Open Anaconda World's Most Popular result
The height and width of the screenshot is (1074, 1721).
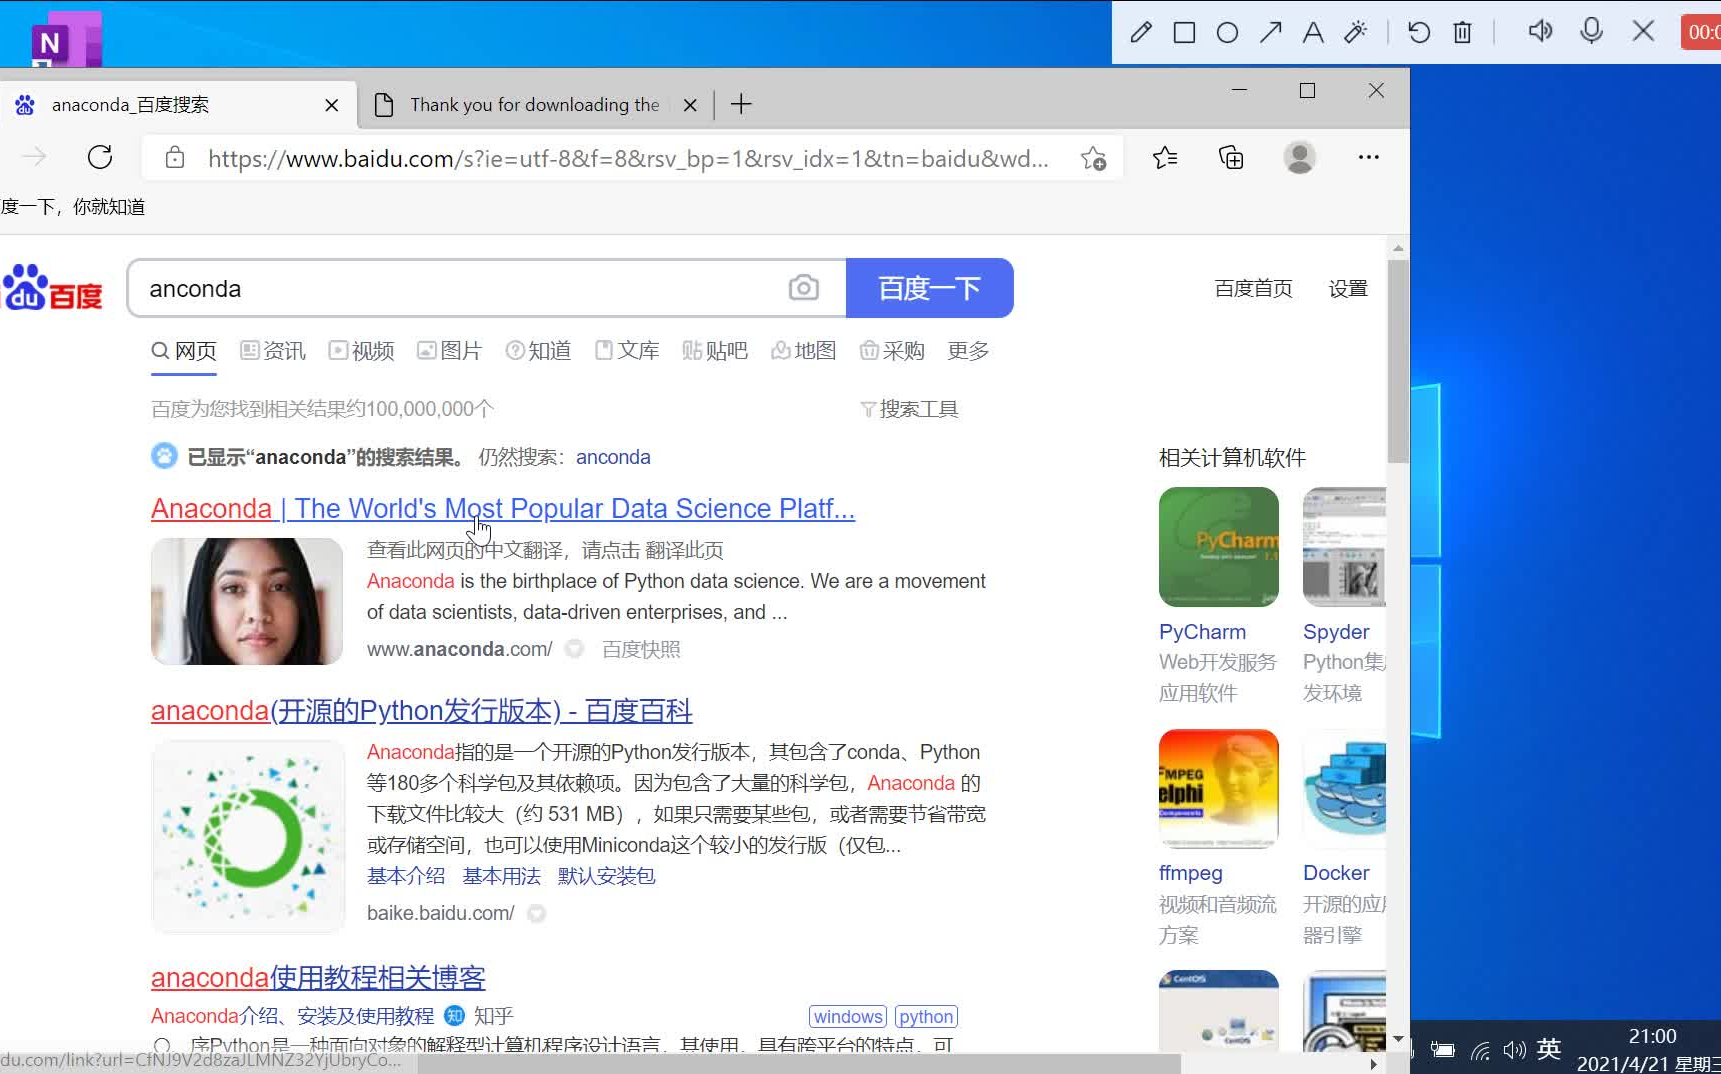pyautogui.click(x=503, y=508)
